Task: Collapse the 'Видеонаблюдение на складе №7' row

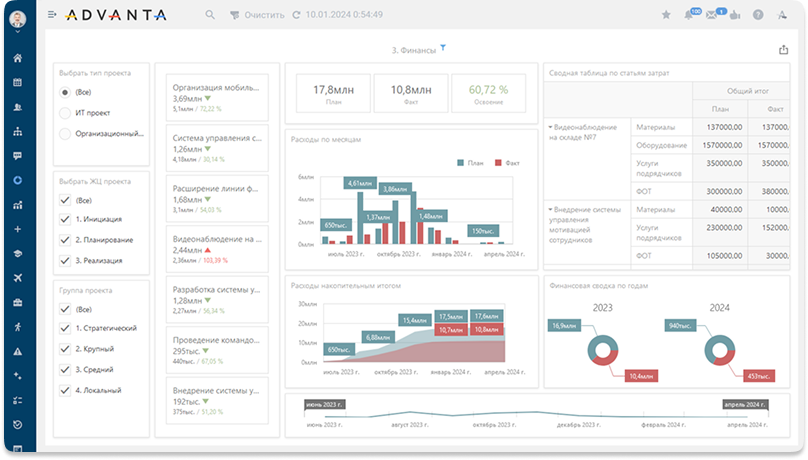Action: [550, 127]
